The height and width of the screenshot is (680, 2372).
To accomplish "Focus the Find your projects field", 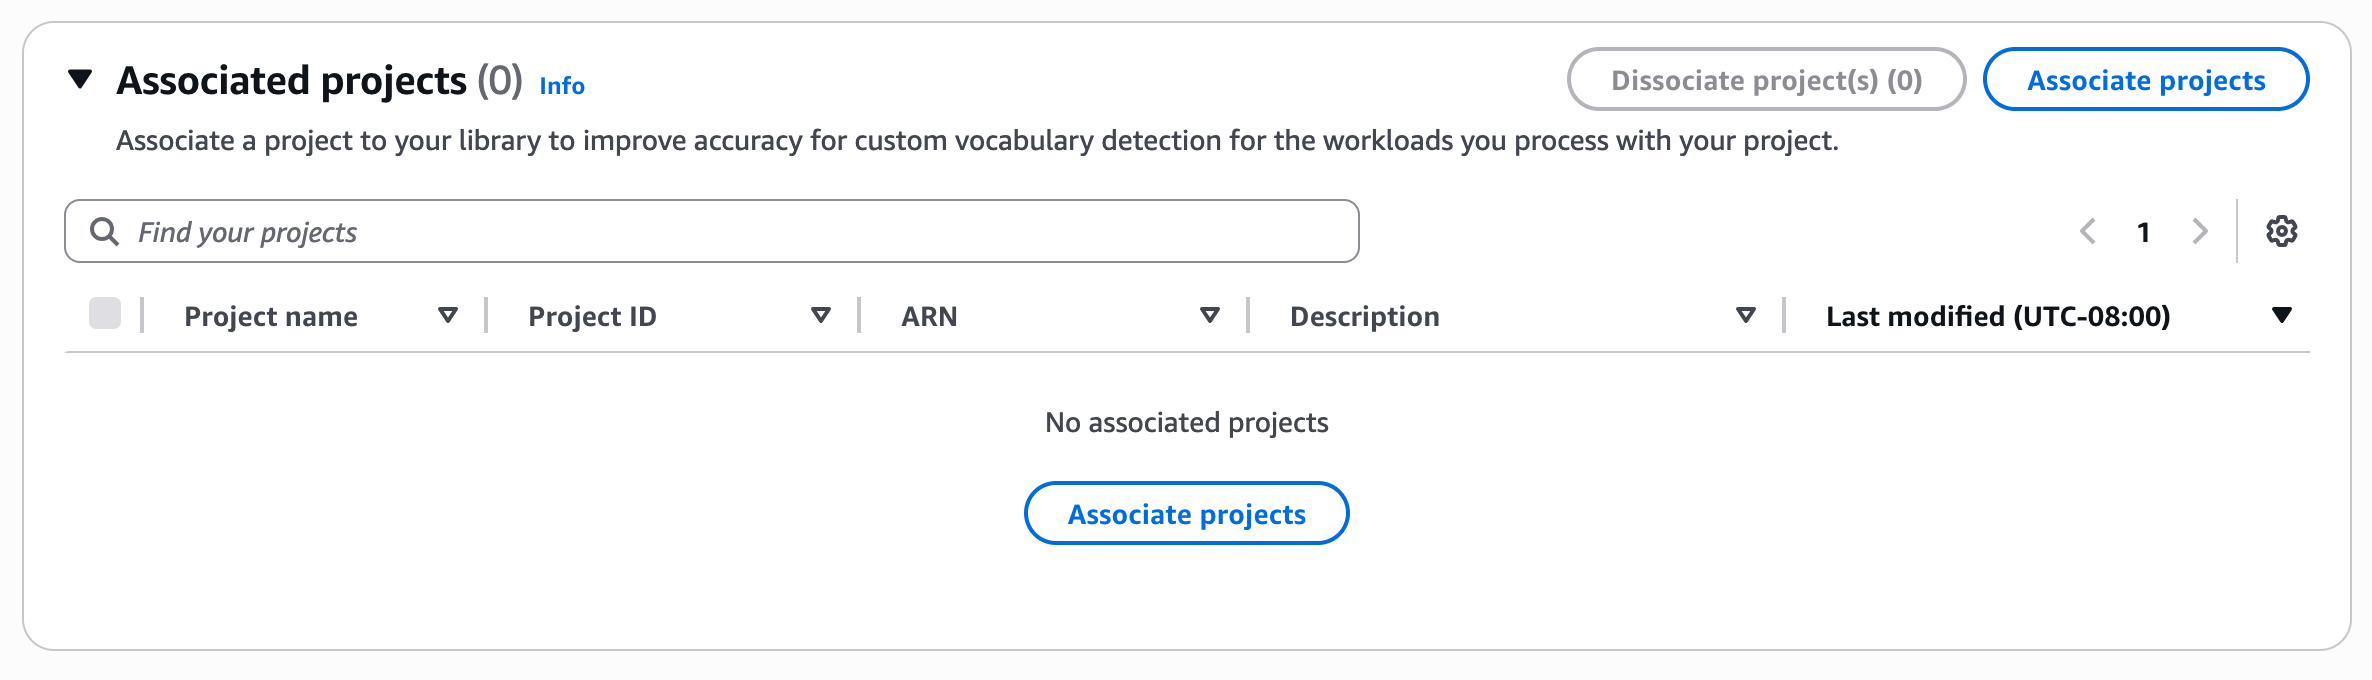I will [712, 231].
